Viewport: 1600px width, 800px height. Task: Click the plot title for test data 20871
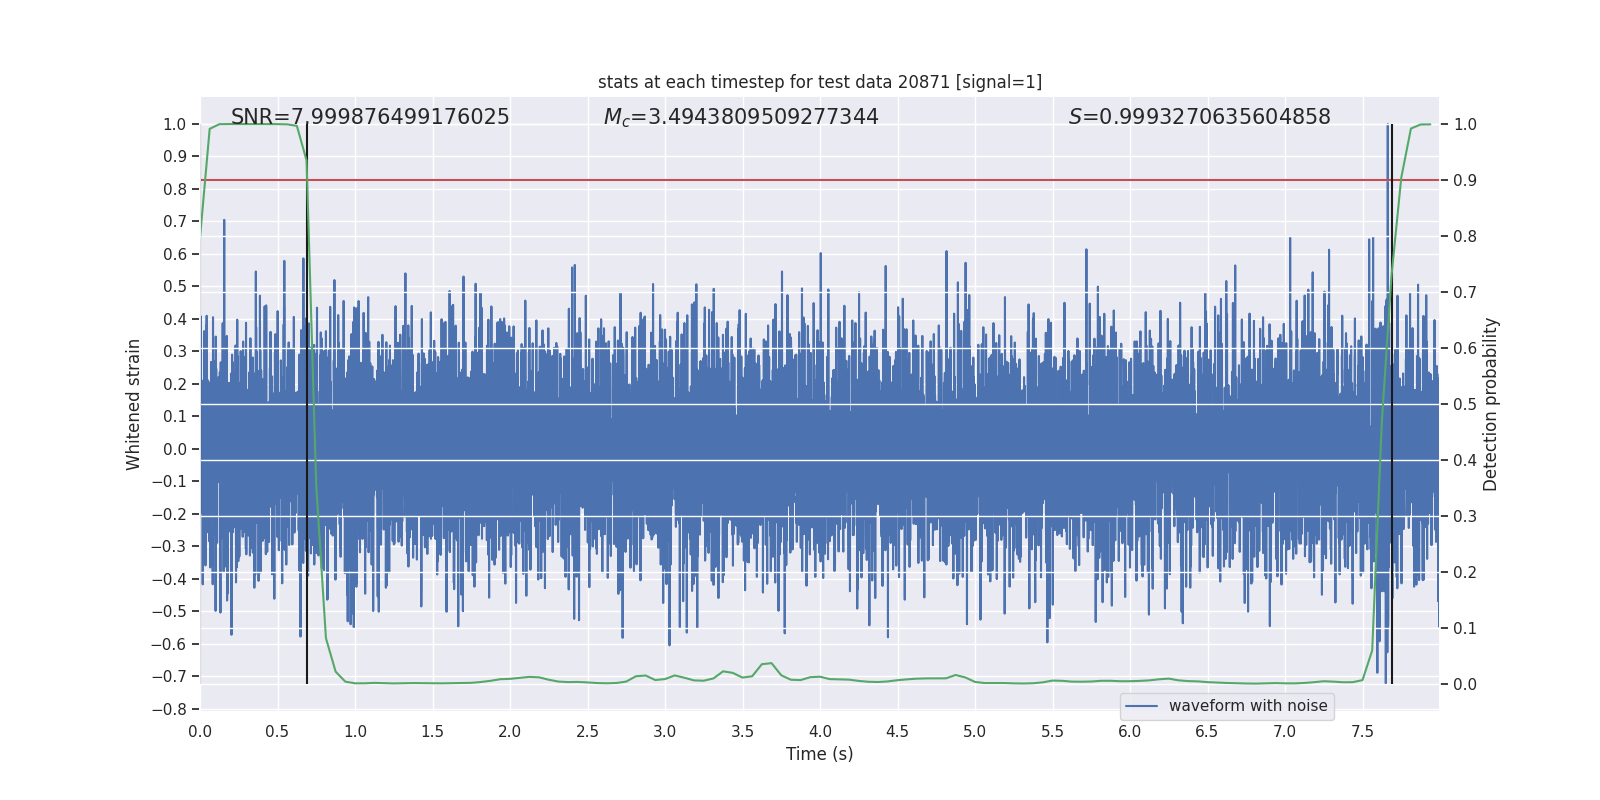coord(819,82)
